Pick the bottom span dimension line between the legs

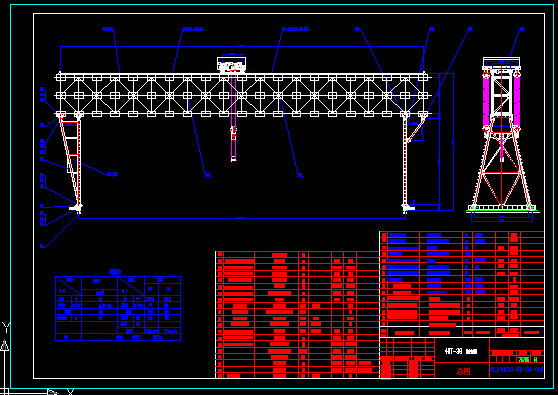[242, 218]
